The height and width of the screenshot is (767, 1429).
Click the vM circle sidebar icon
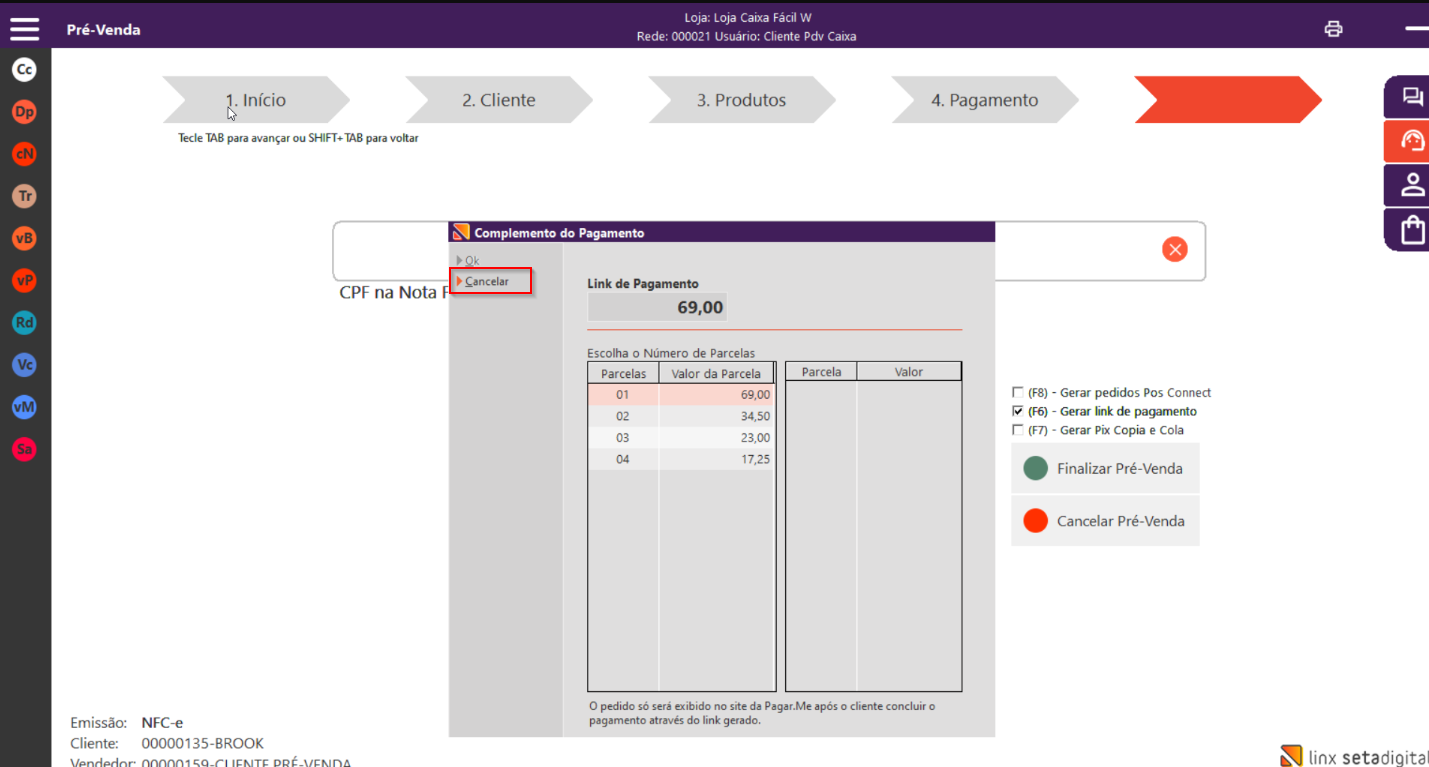24,407
